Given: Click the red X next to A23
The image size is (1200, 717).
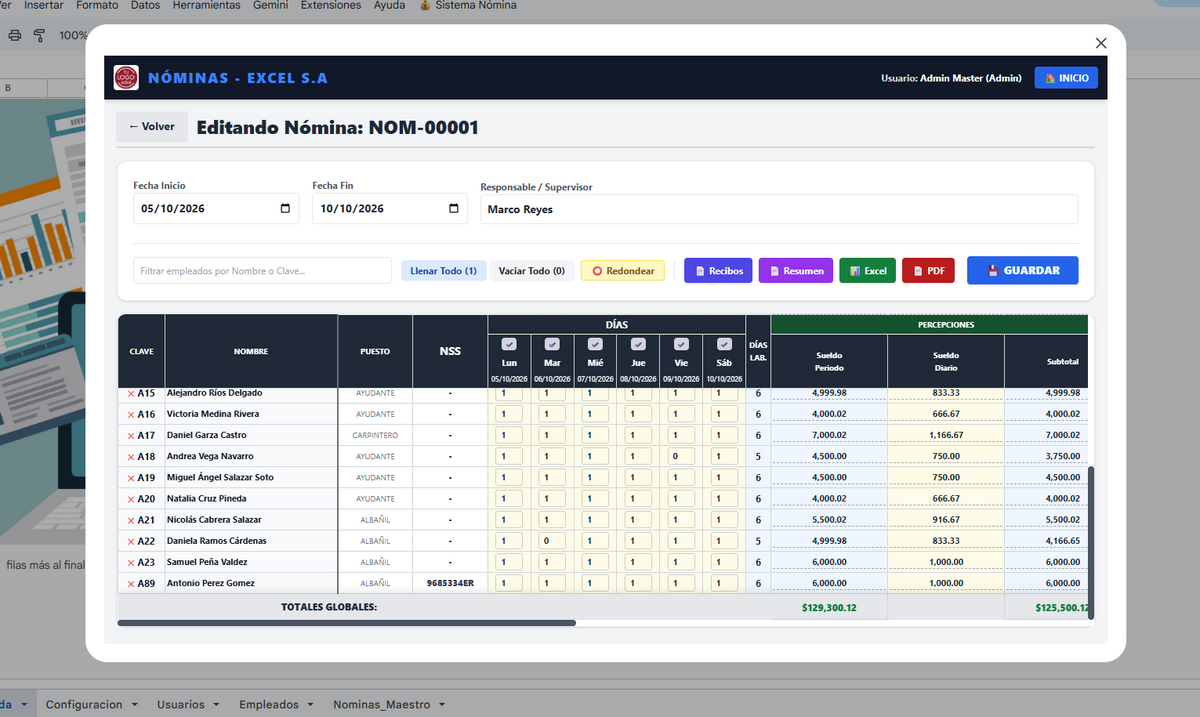Looking at the screenshot, I should [131, 562].
